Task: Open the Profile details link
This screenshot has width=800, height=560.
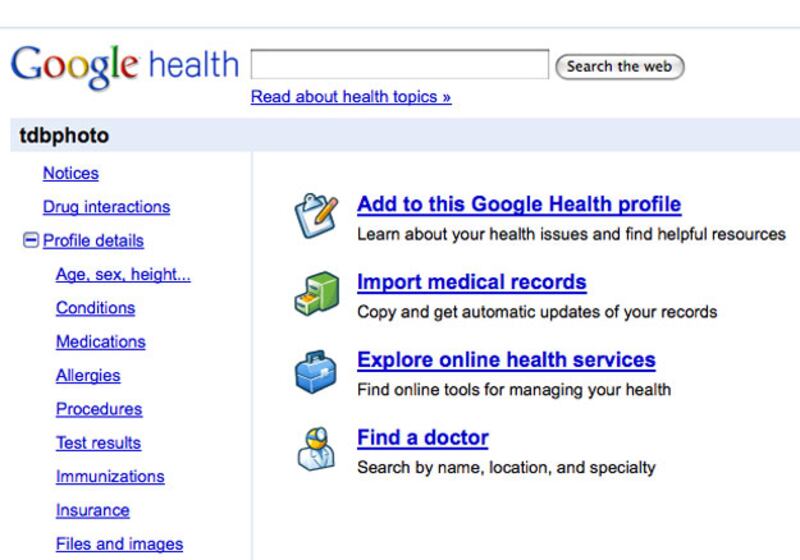Action: click(x=93, y=241)
